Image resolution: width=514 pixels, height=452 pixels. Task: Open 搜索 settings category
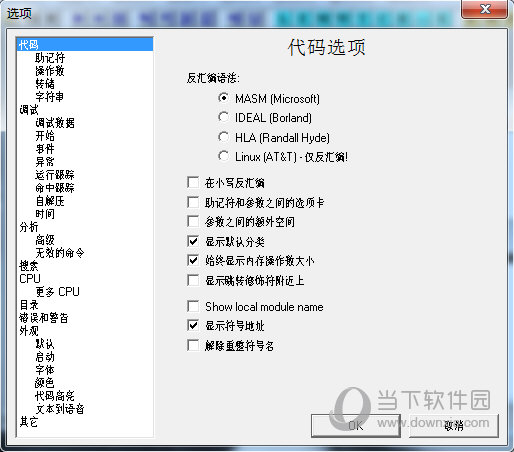29,266
